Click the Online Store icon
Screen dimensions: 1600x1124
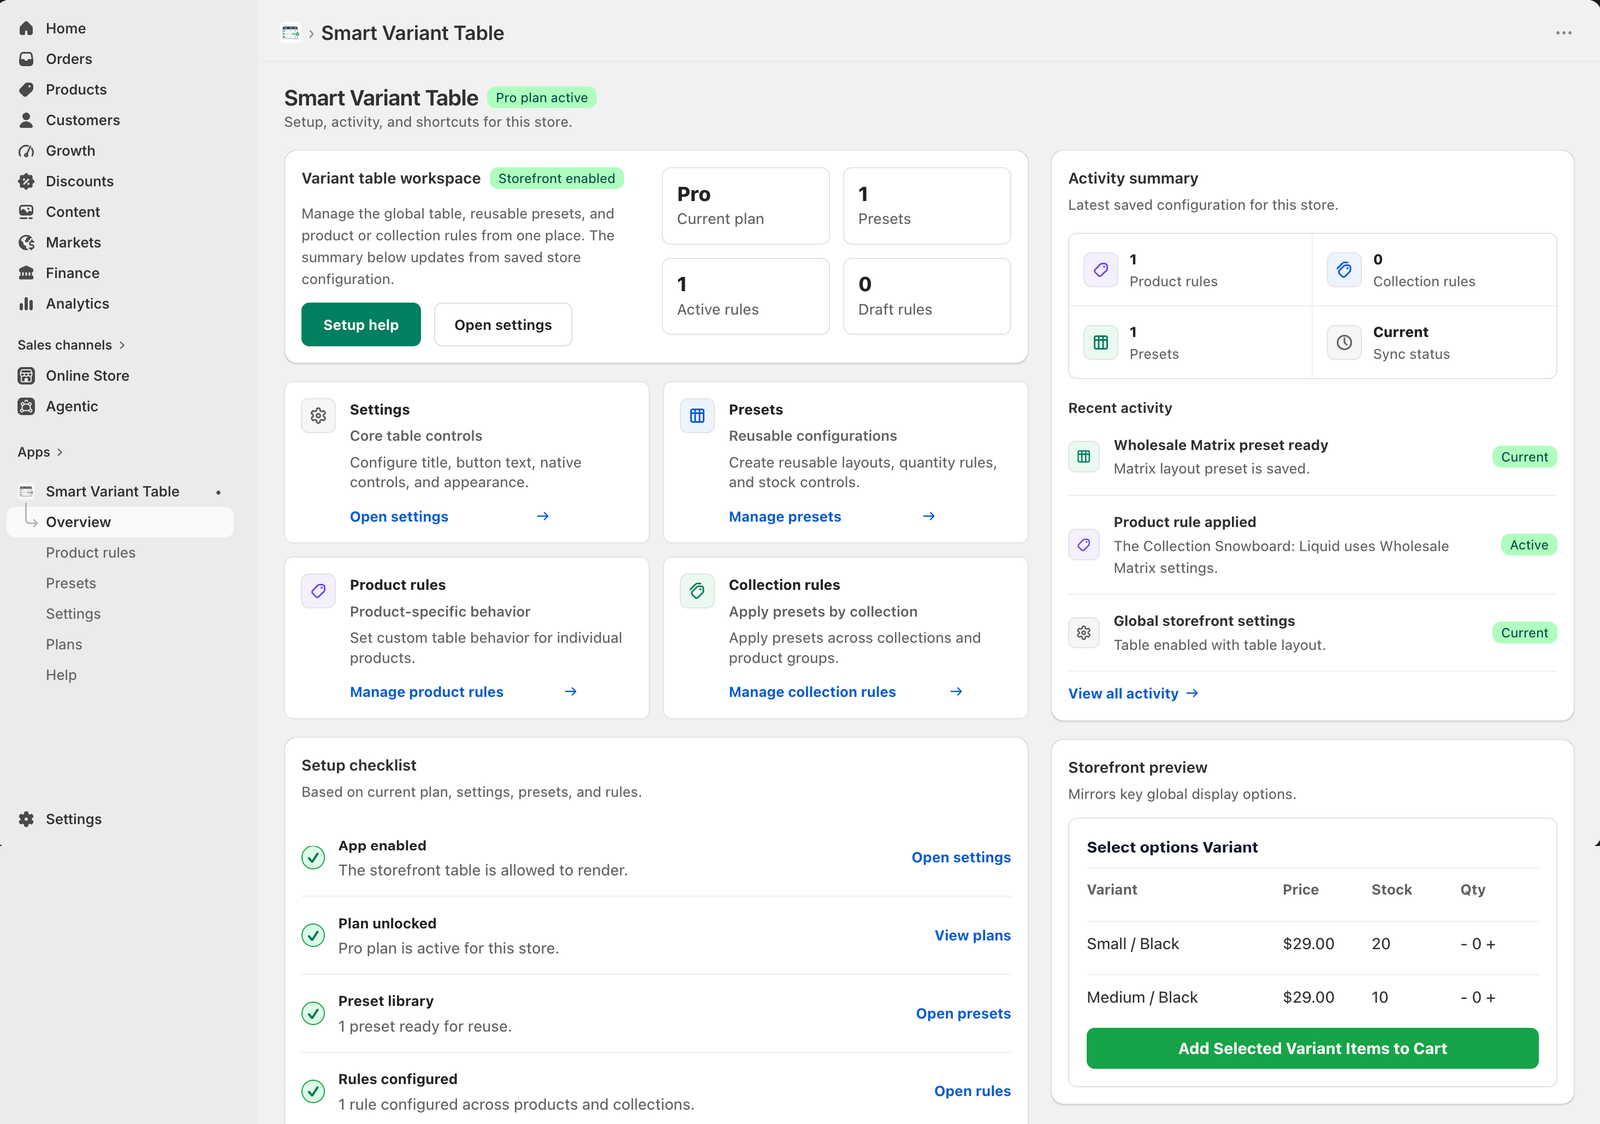[x=26, y=376]
